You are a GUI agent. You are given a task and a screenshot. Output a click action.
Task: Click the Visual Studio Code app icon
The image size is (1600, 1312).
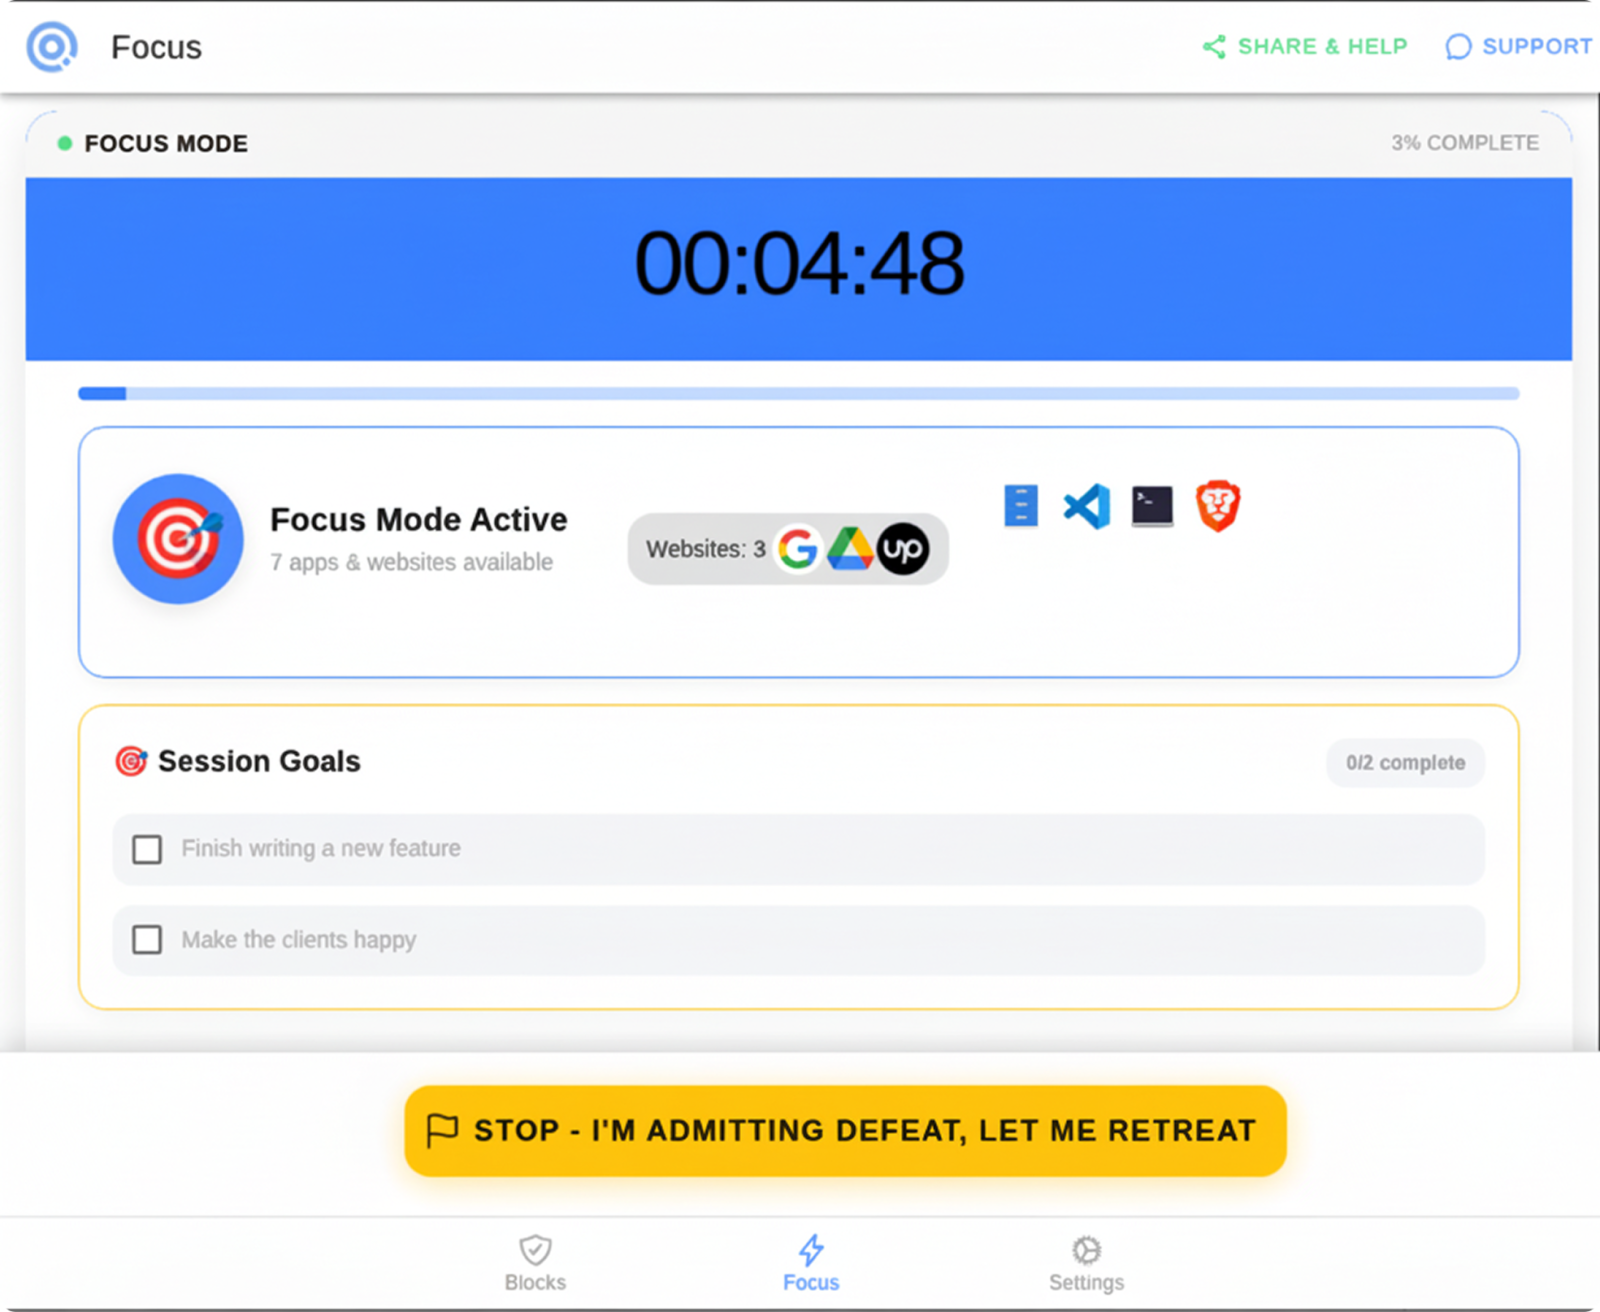pos(1087,506)
